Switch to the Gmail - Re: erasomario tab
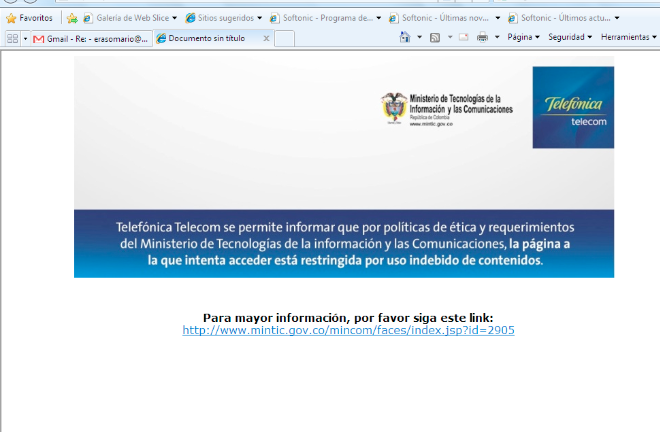The image size is (660, 432). pyautogui.click(x=91, y=39)
